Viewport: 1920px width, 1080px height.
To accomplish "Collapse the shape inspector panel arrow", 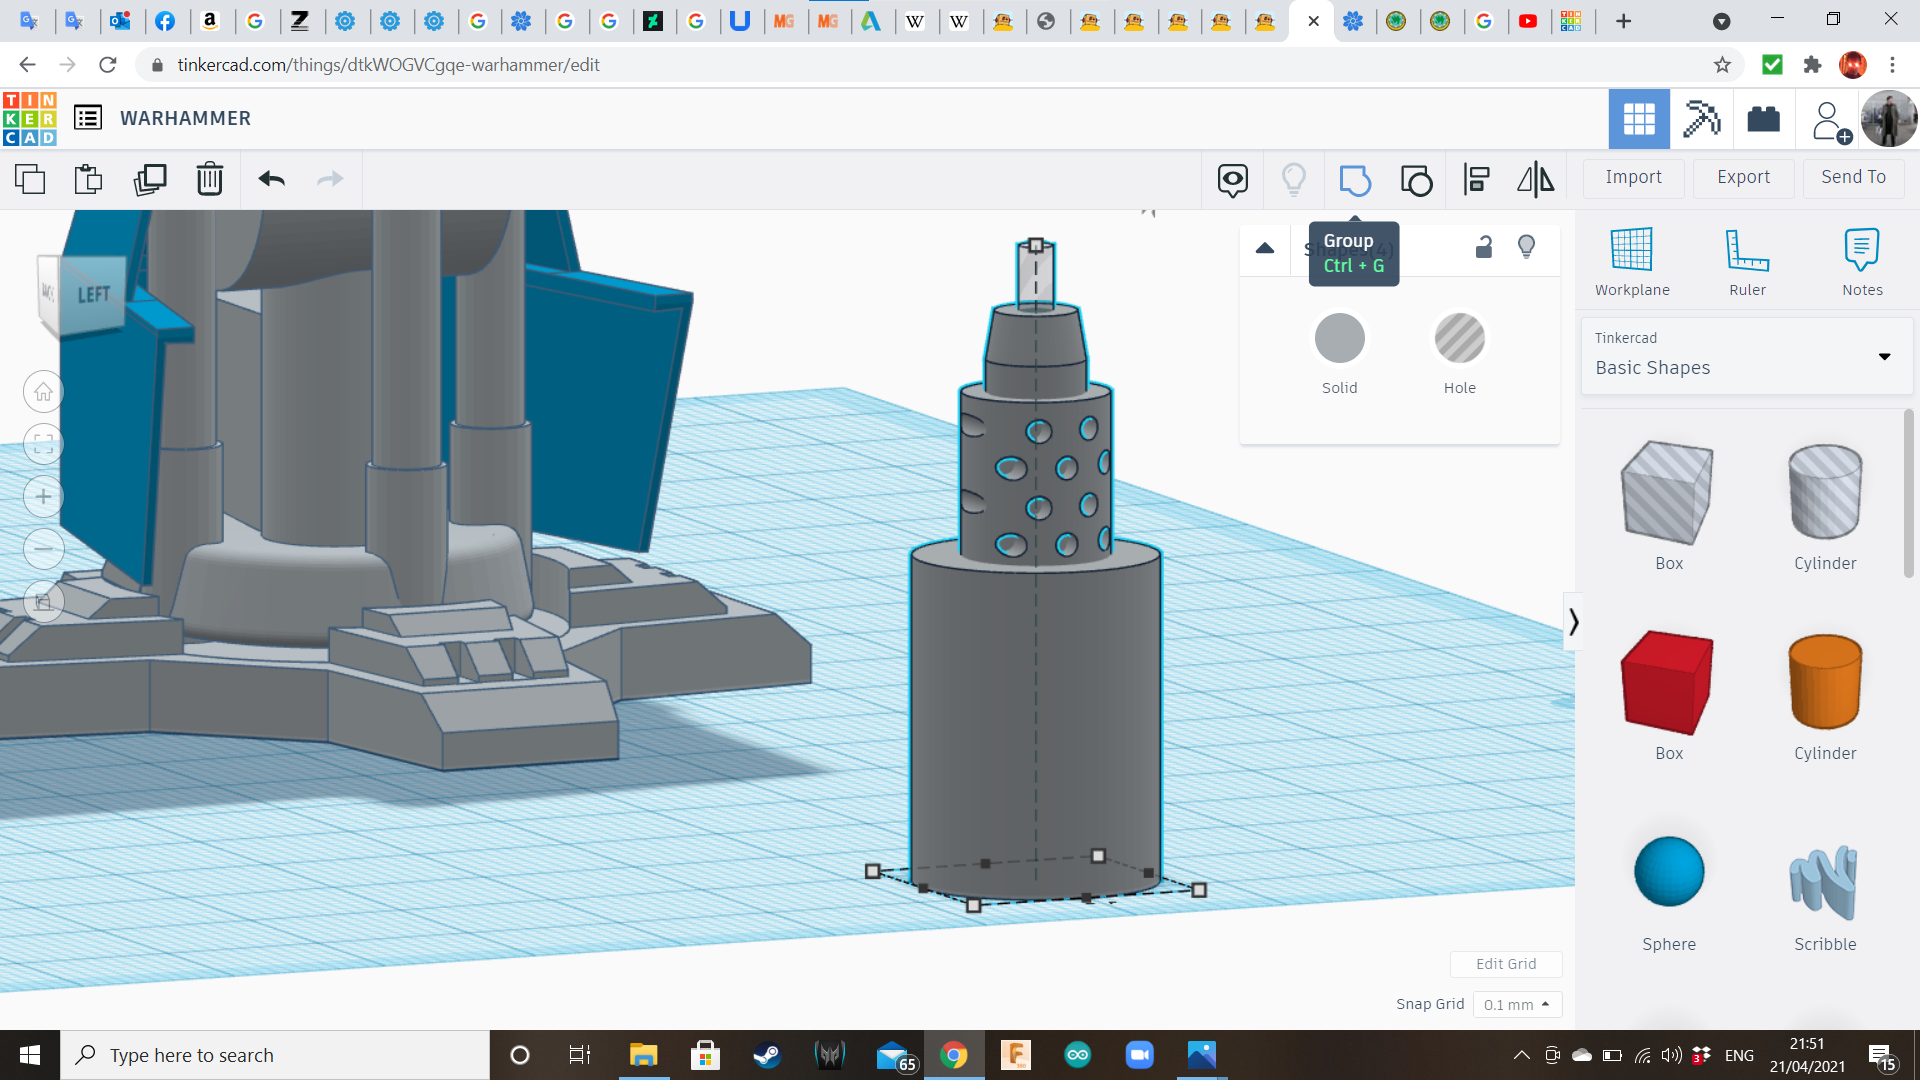I will click(1265, 248).
